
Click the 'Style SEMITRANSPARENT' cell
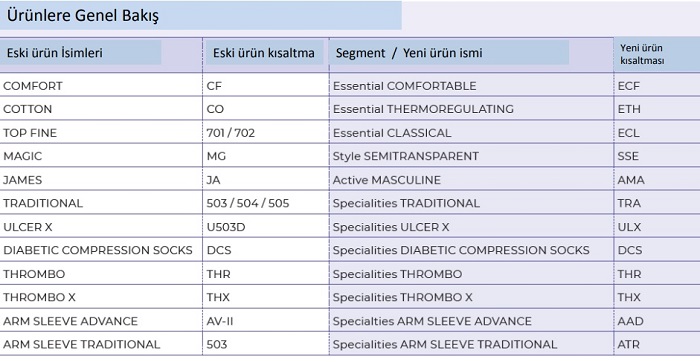pyautogui.click(x=471, y=156)
